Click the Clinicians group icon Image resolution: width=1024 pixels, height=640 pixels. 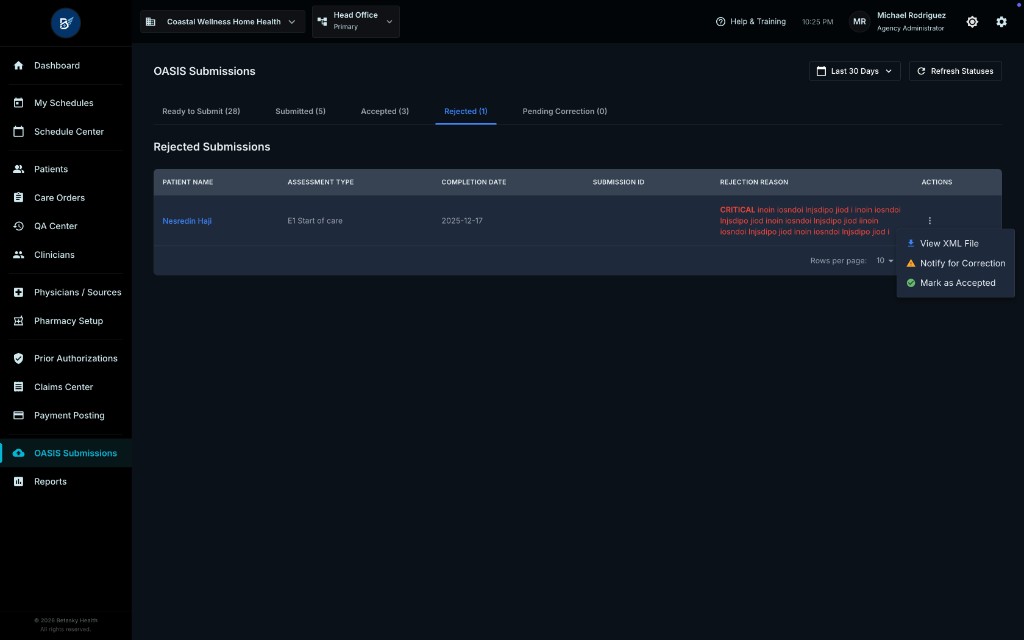click(18, 255)
